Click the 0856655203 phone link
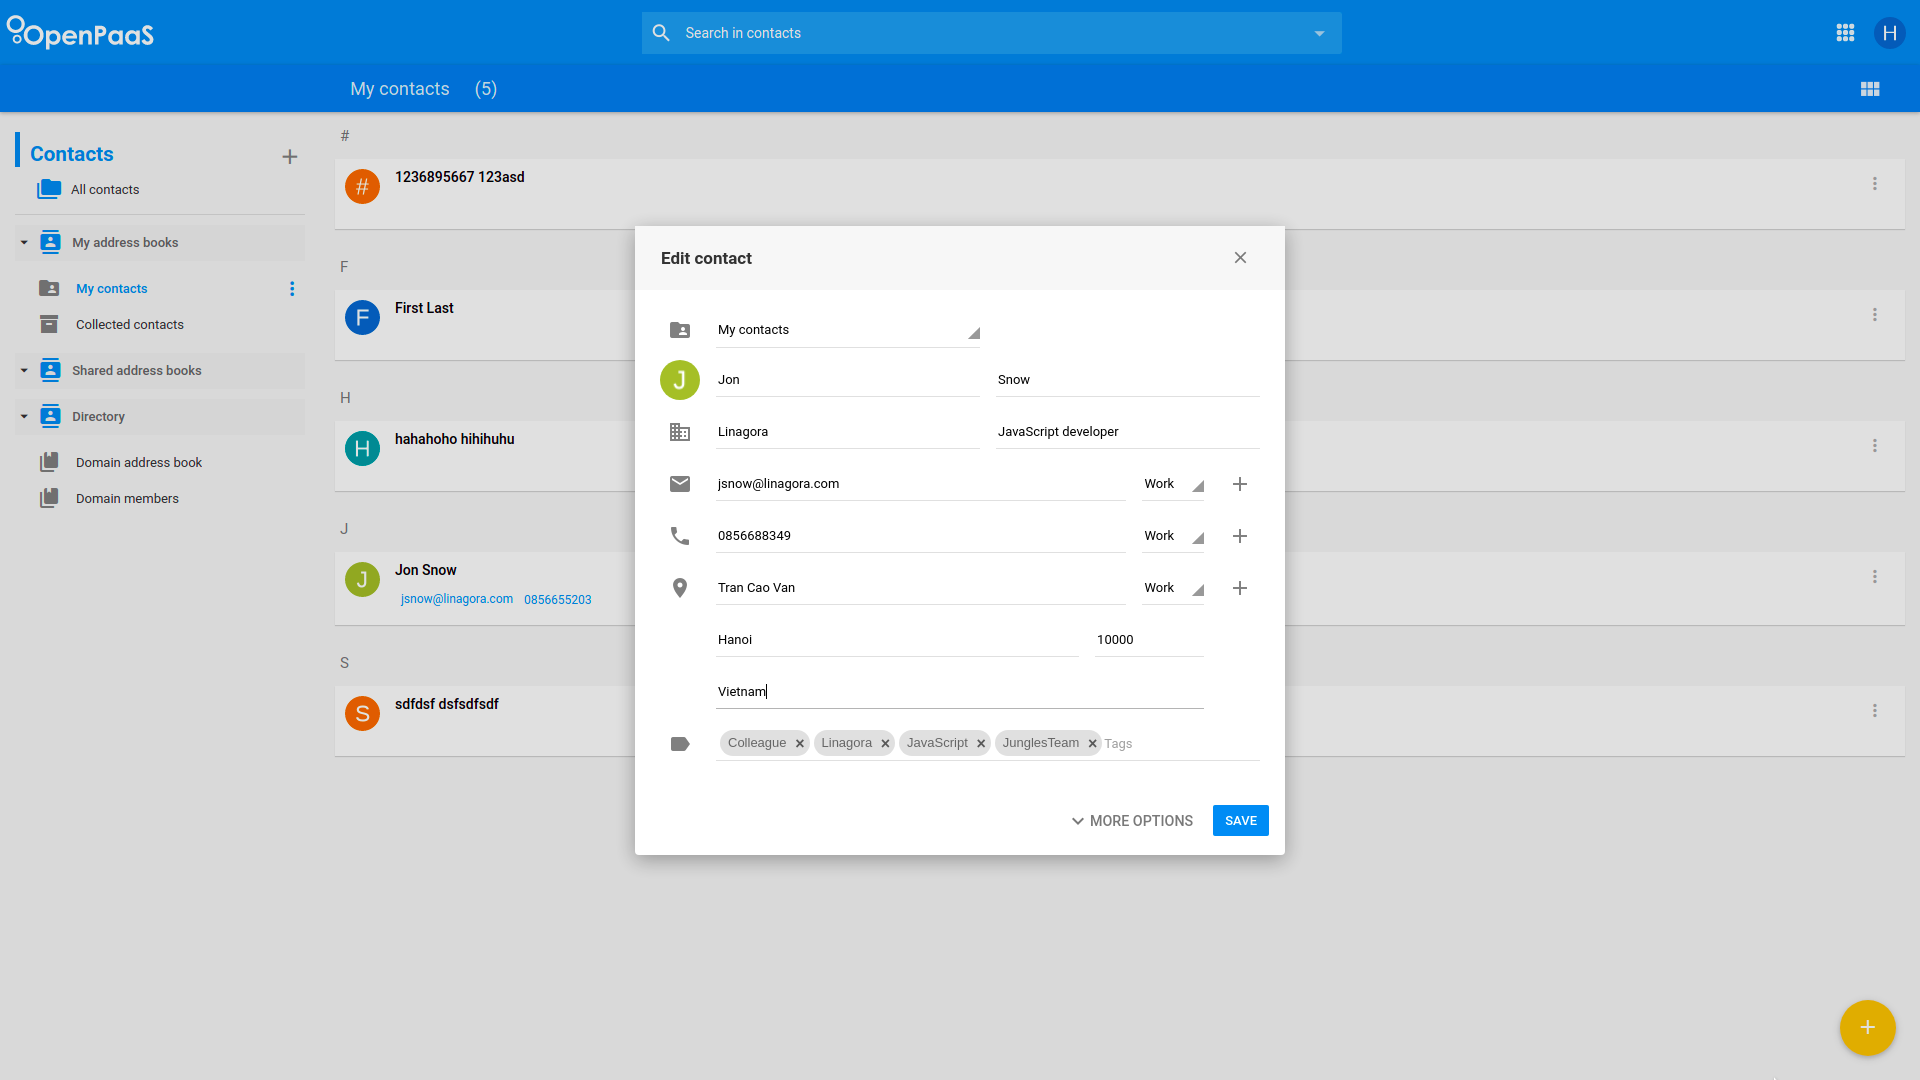 click(x=558, y=600)
